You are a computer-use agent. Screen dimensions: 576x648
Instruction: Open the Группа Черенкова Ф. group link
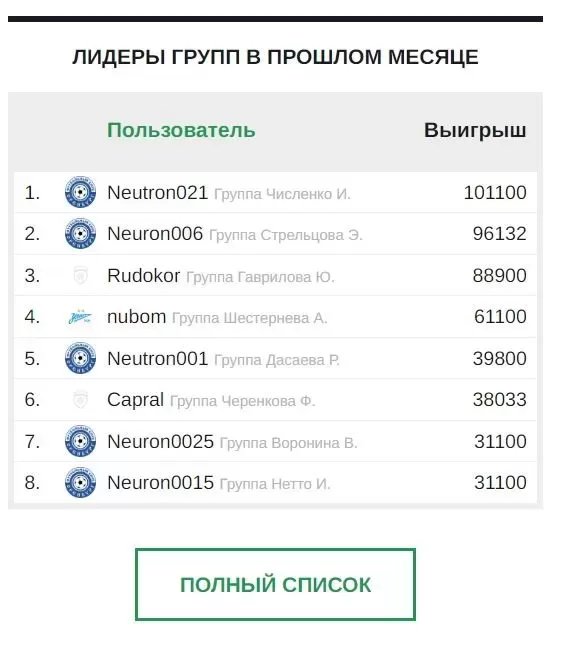243,401
